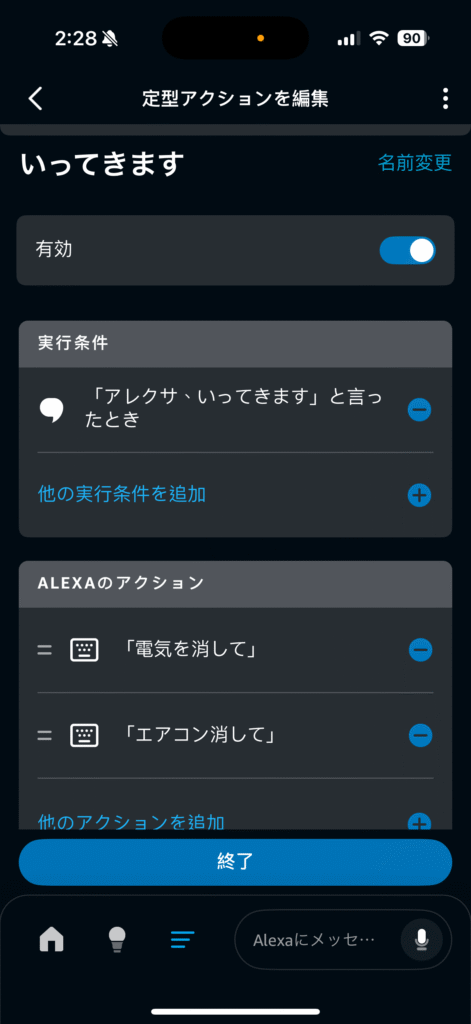Remove the 「アレクサ、いってきます」 trigger
471x1024 pixels.
tap(419, 410)
